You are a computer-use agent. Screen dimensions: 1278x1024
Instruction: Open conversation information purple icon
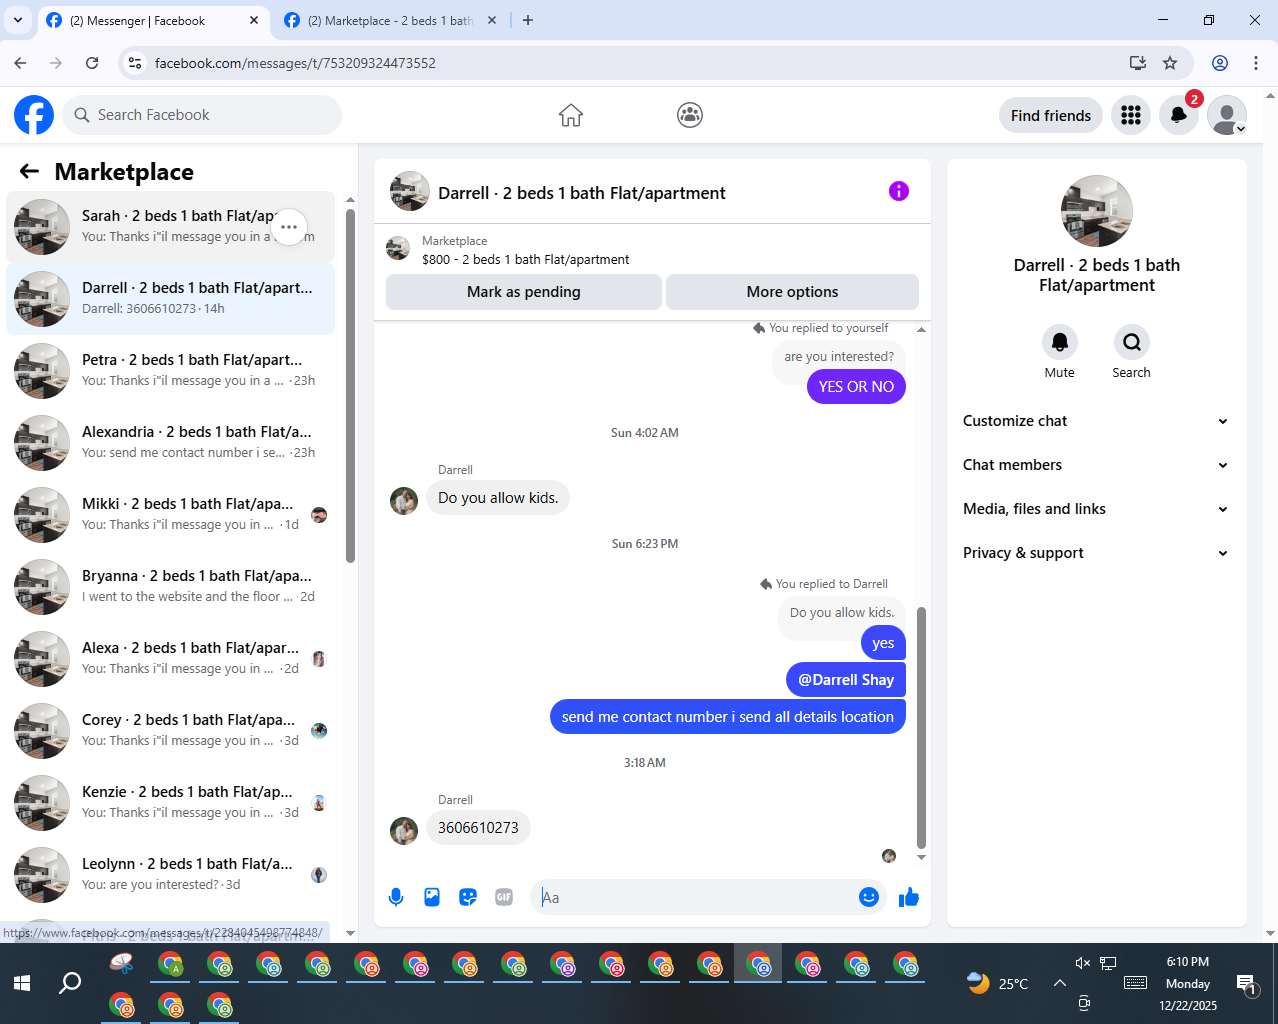(x=899, y=191)
